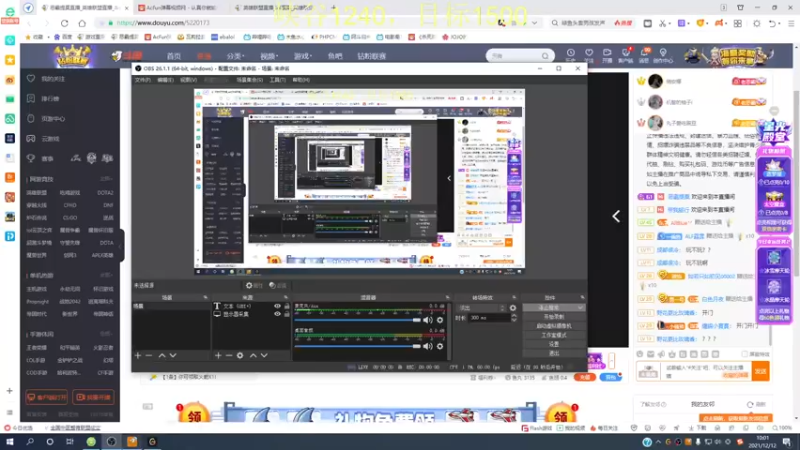Reload the Douyu page in browser
The height and width of the screenshot is (450, 800).
coord(64,23)
